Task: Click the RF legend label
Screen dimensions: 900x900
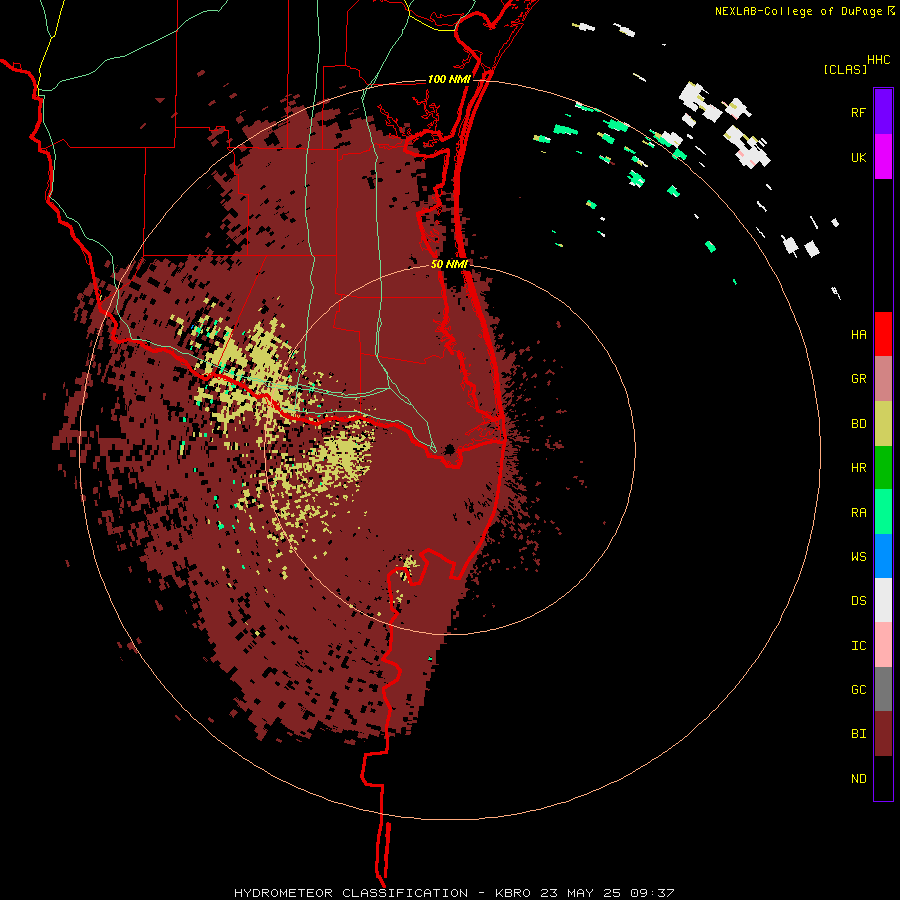Action: click(x=858, y=112)
